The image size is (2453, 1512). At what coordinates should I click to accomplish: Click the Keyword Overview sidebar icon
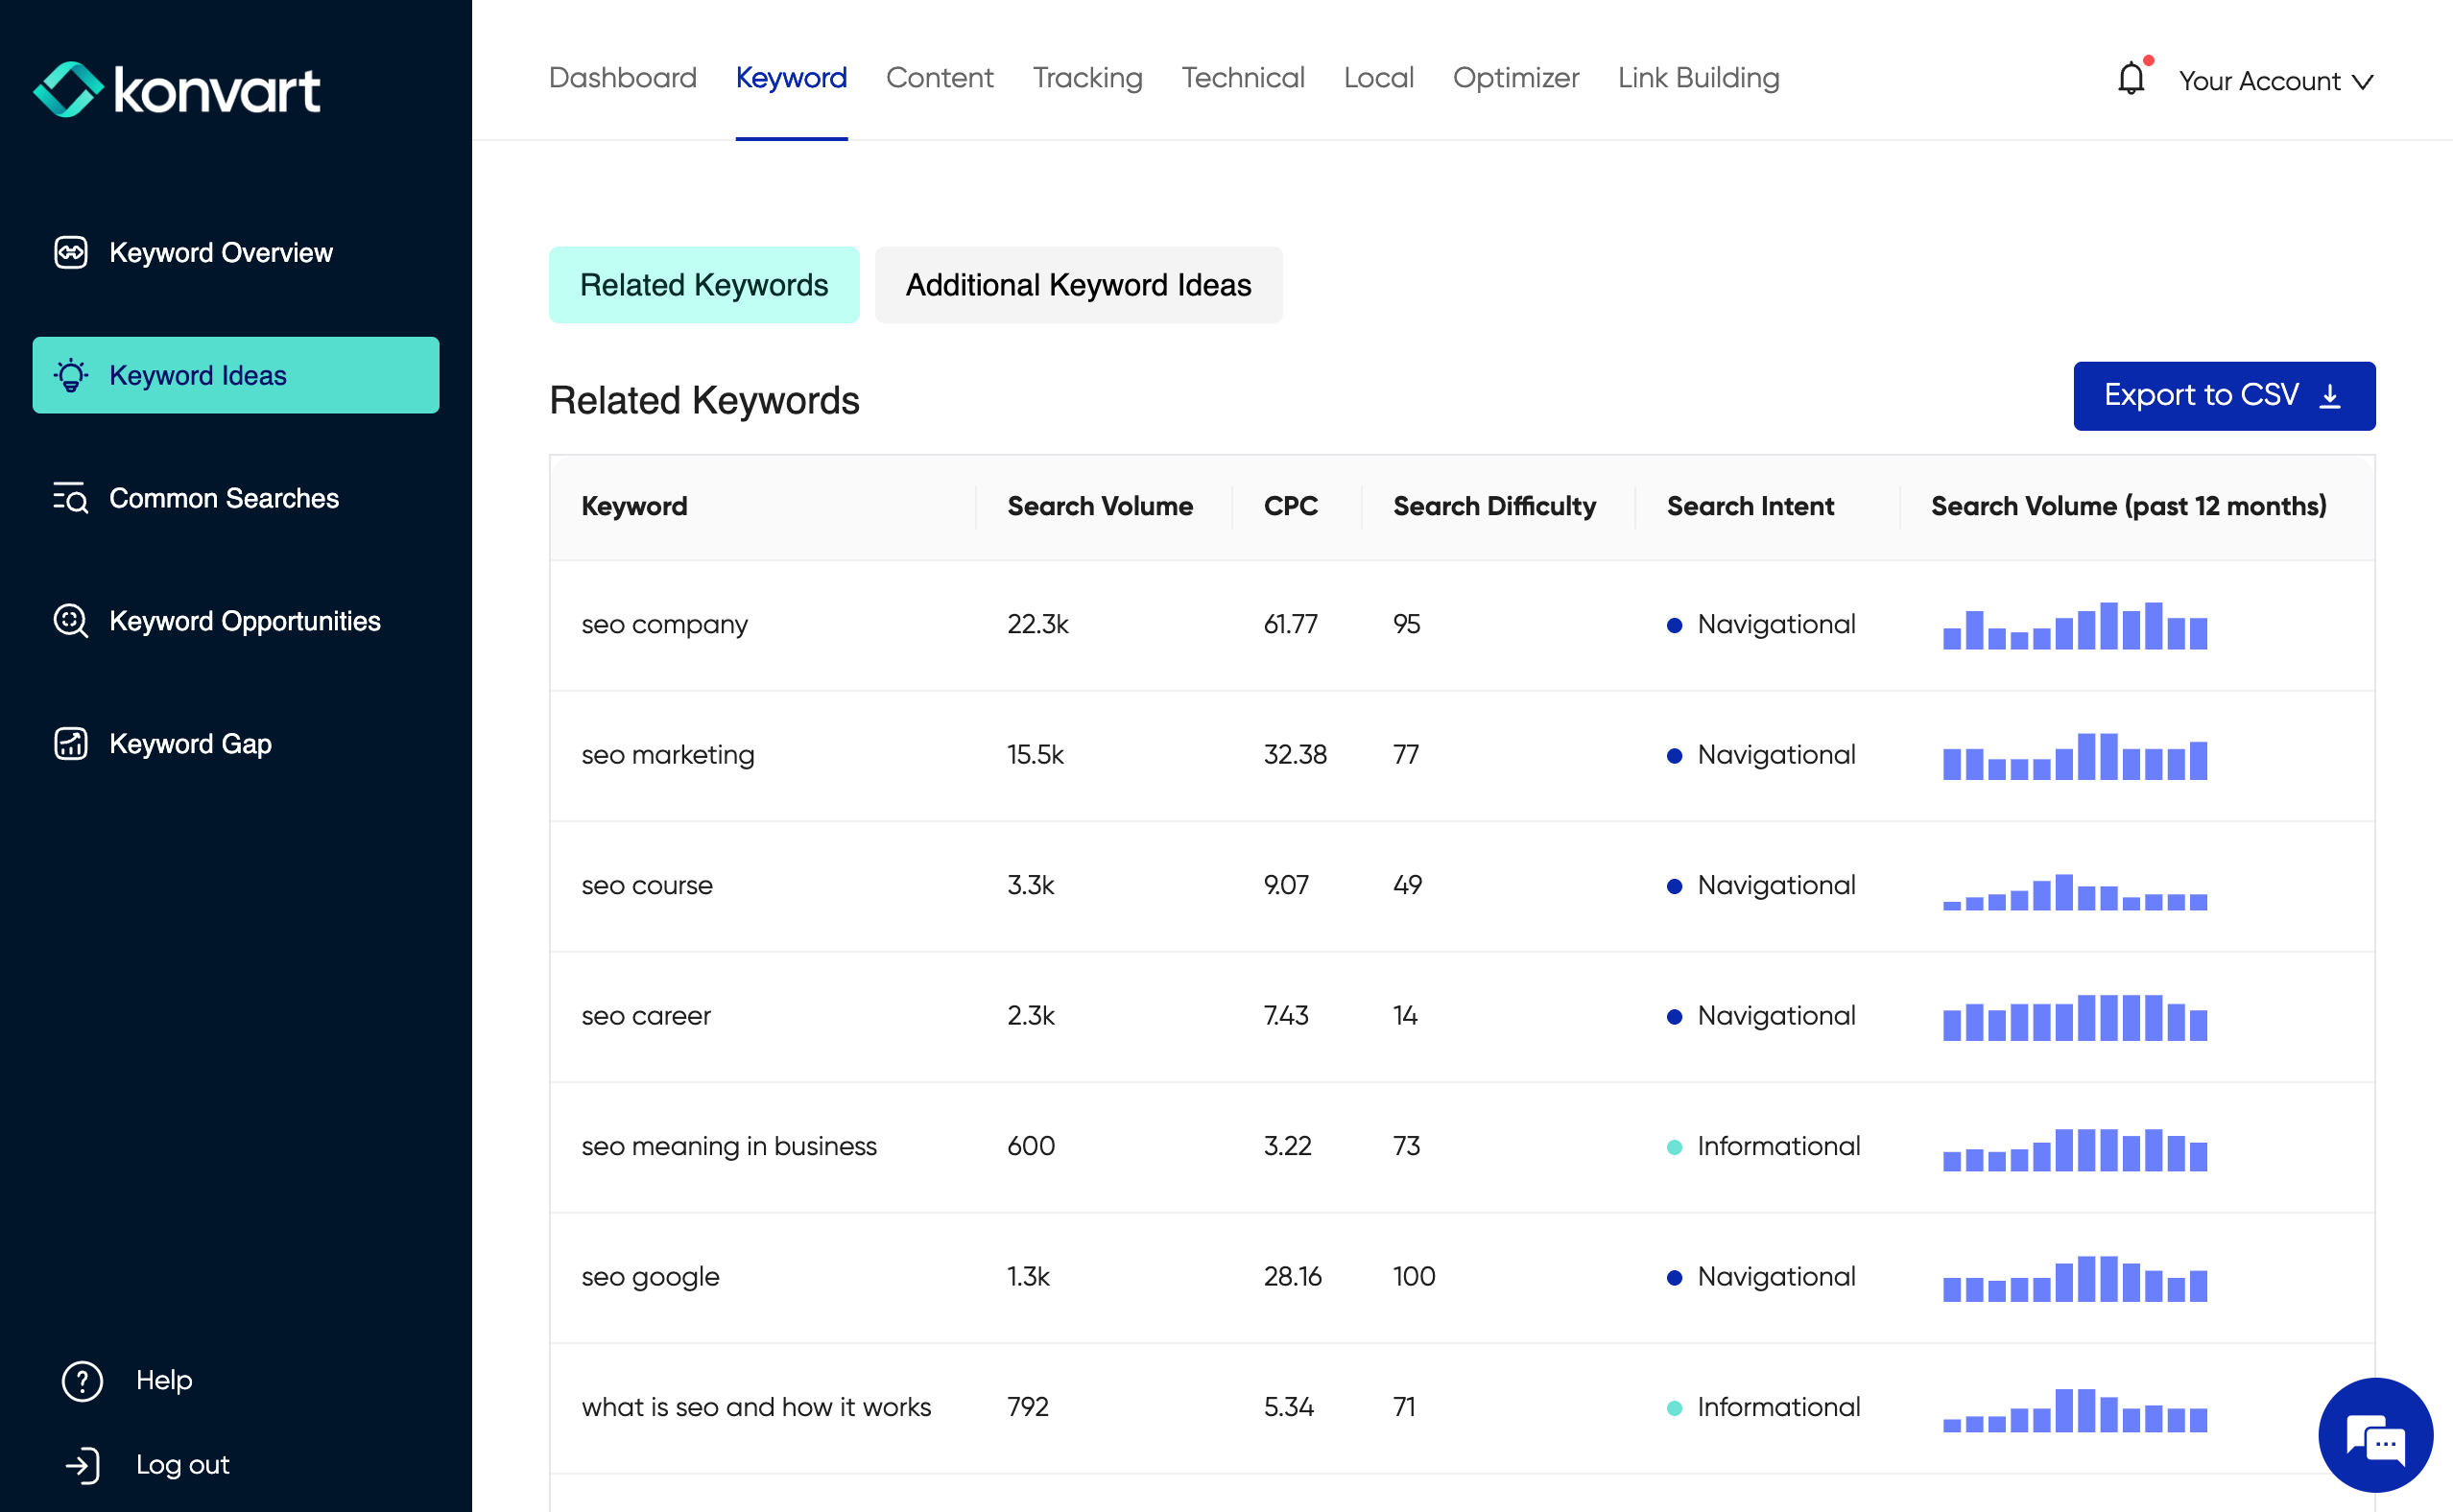71,253
